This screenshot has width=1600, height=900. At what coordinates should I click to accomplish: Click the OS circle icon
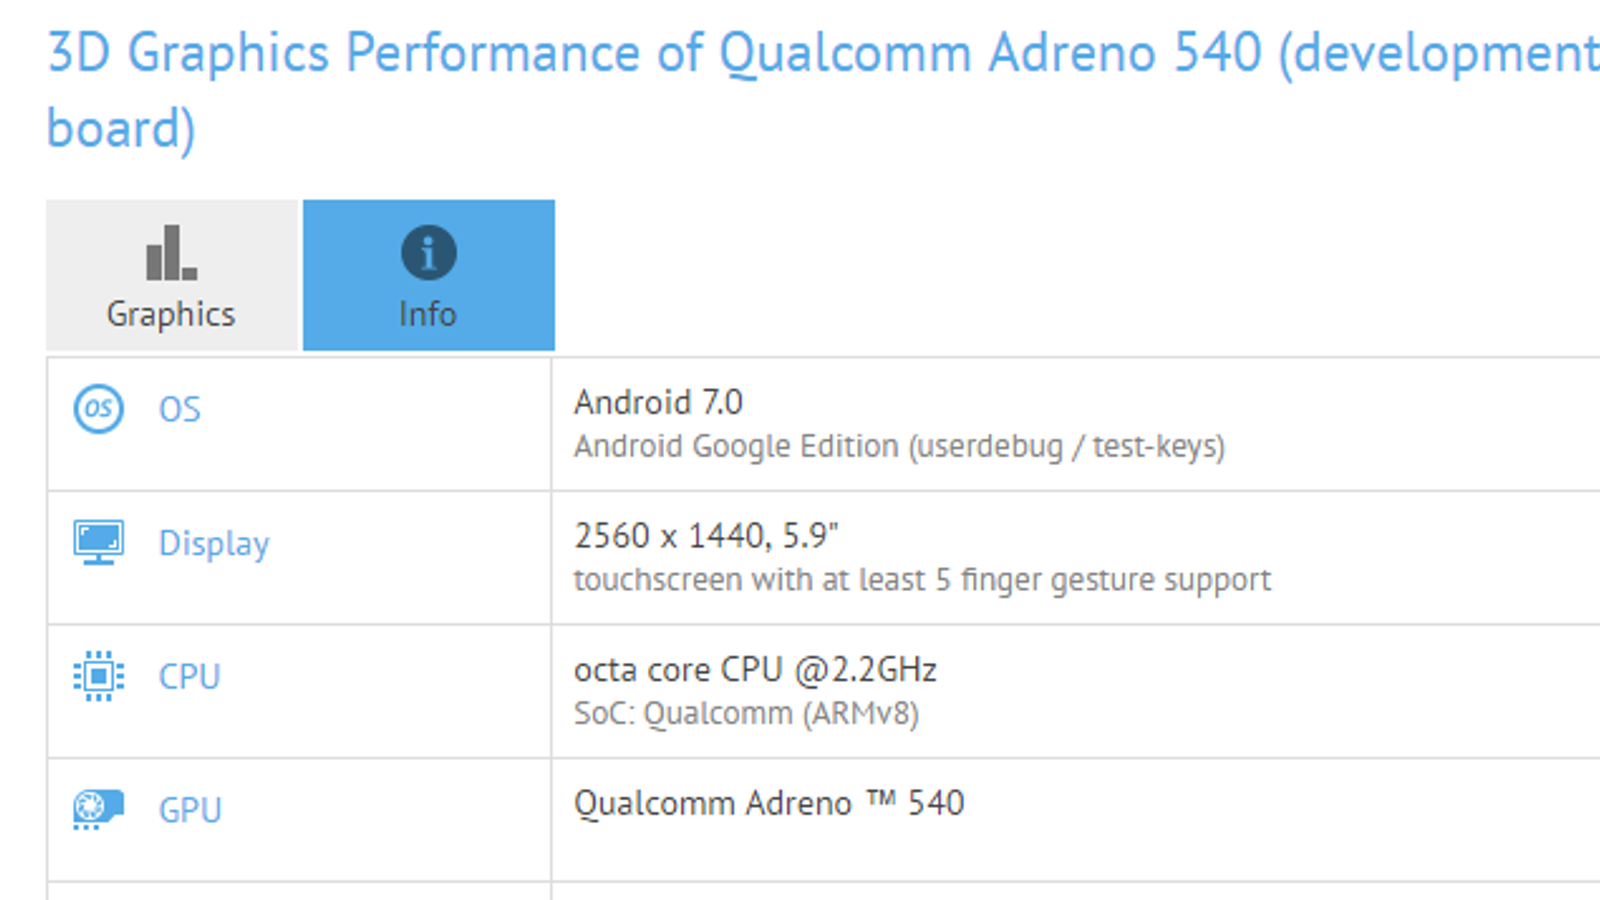click(x=98, y=409)
